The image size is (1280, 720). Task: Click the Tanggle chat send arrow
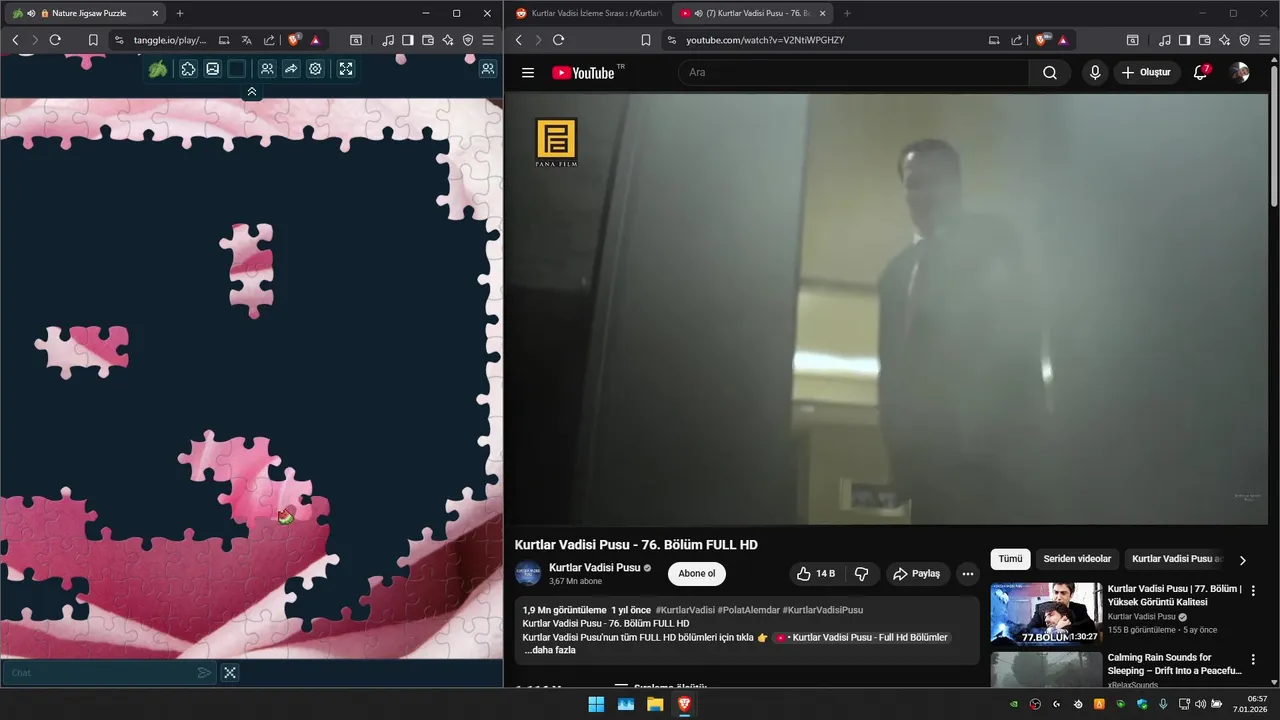(205, 673)
